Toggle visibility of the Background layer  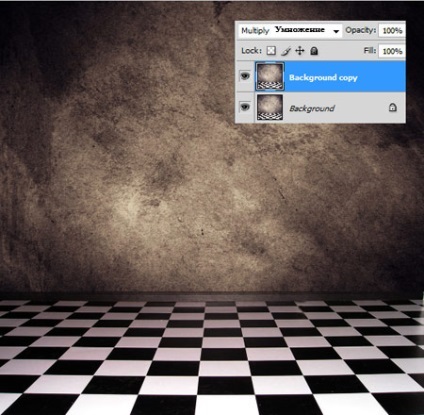(x=245, y=107)
